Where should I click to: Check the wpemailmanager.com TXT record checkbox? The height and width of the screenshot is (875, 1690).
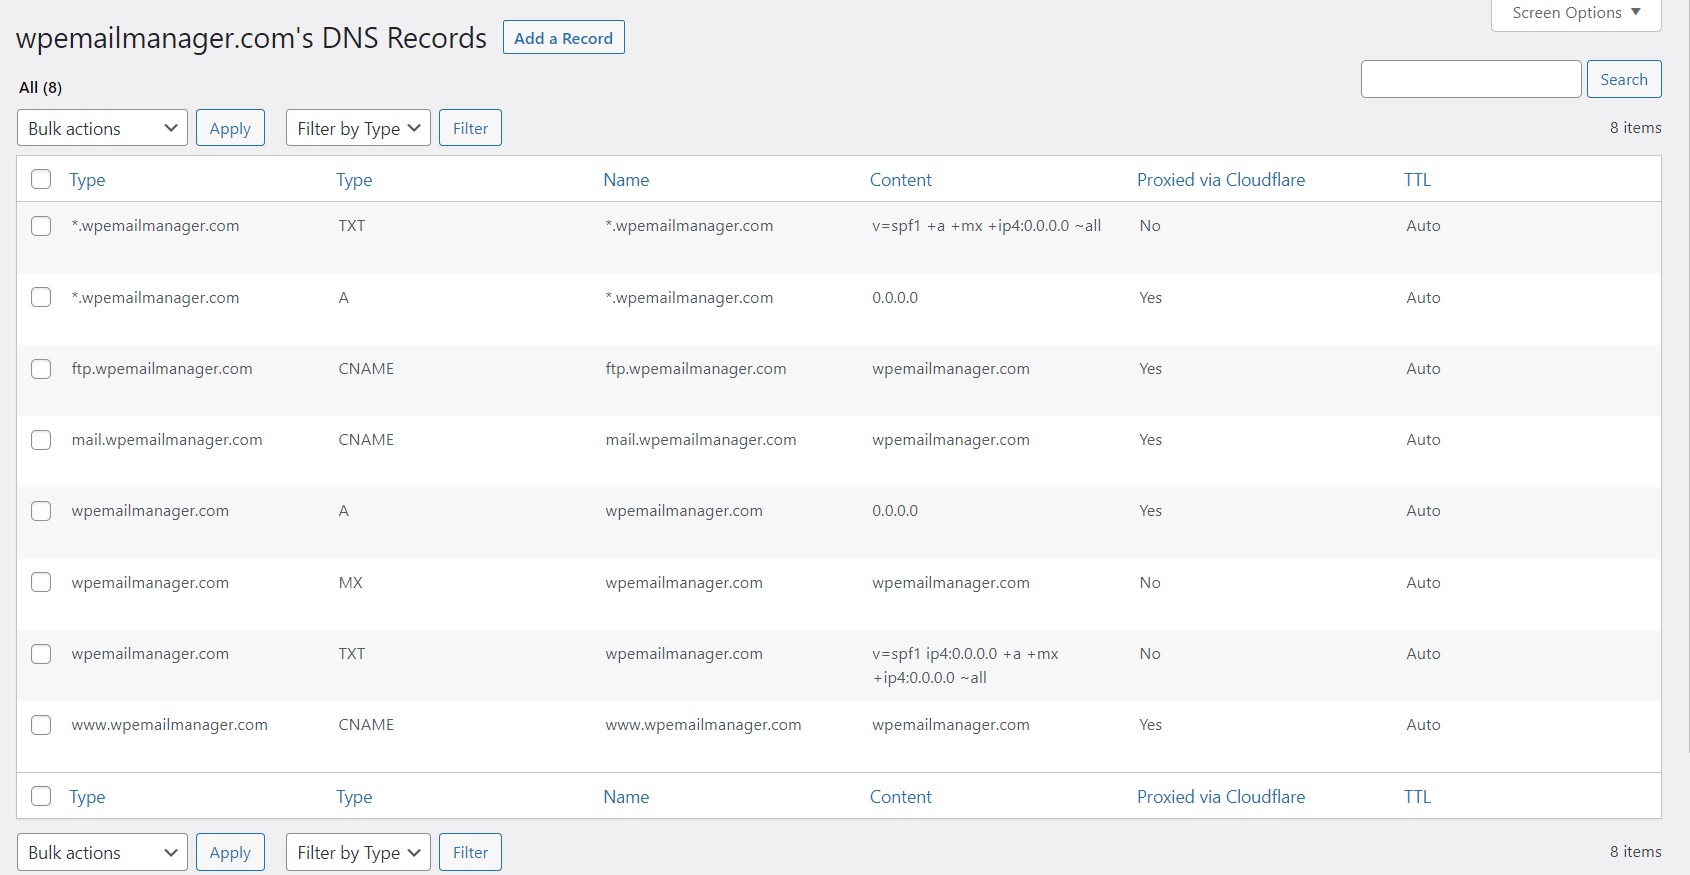[41, 654]
